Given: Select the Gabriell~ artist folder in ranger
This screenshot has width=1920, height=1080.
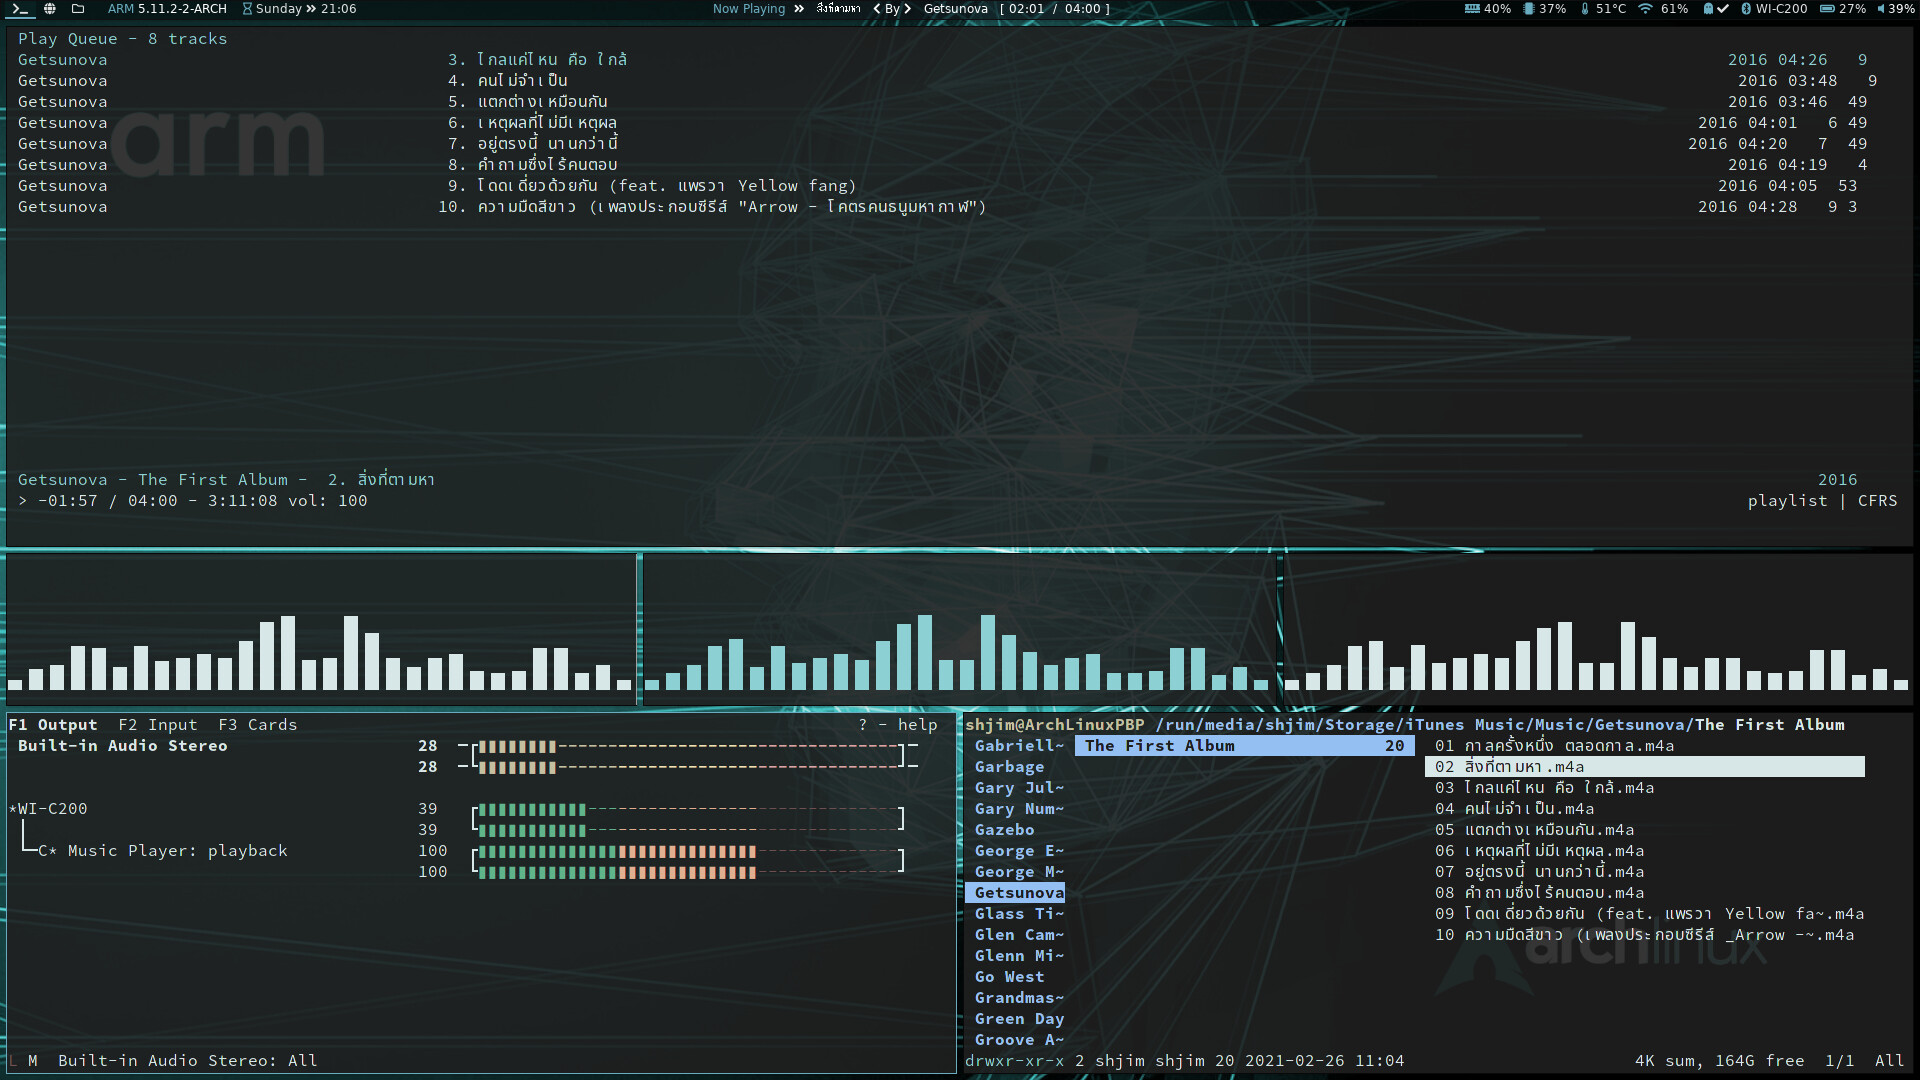Looking at the screenshot, I should coord(1020,746).
